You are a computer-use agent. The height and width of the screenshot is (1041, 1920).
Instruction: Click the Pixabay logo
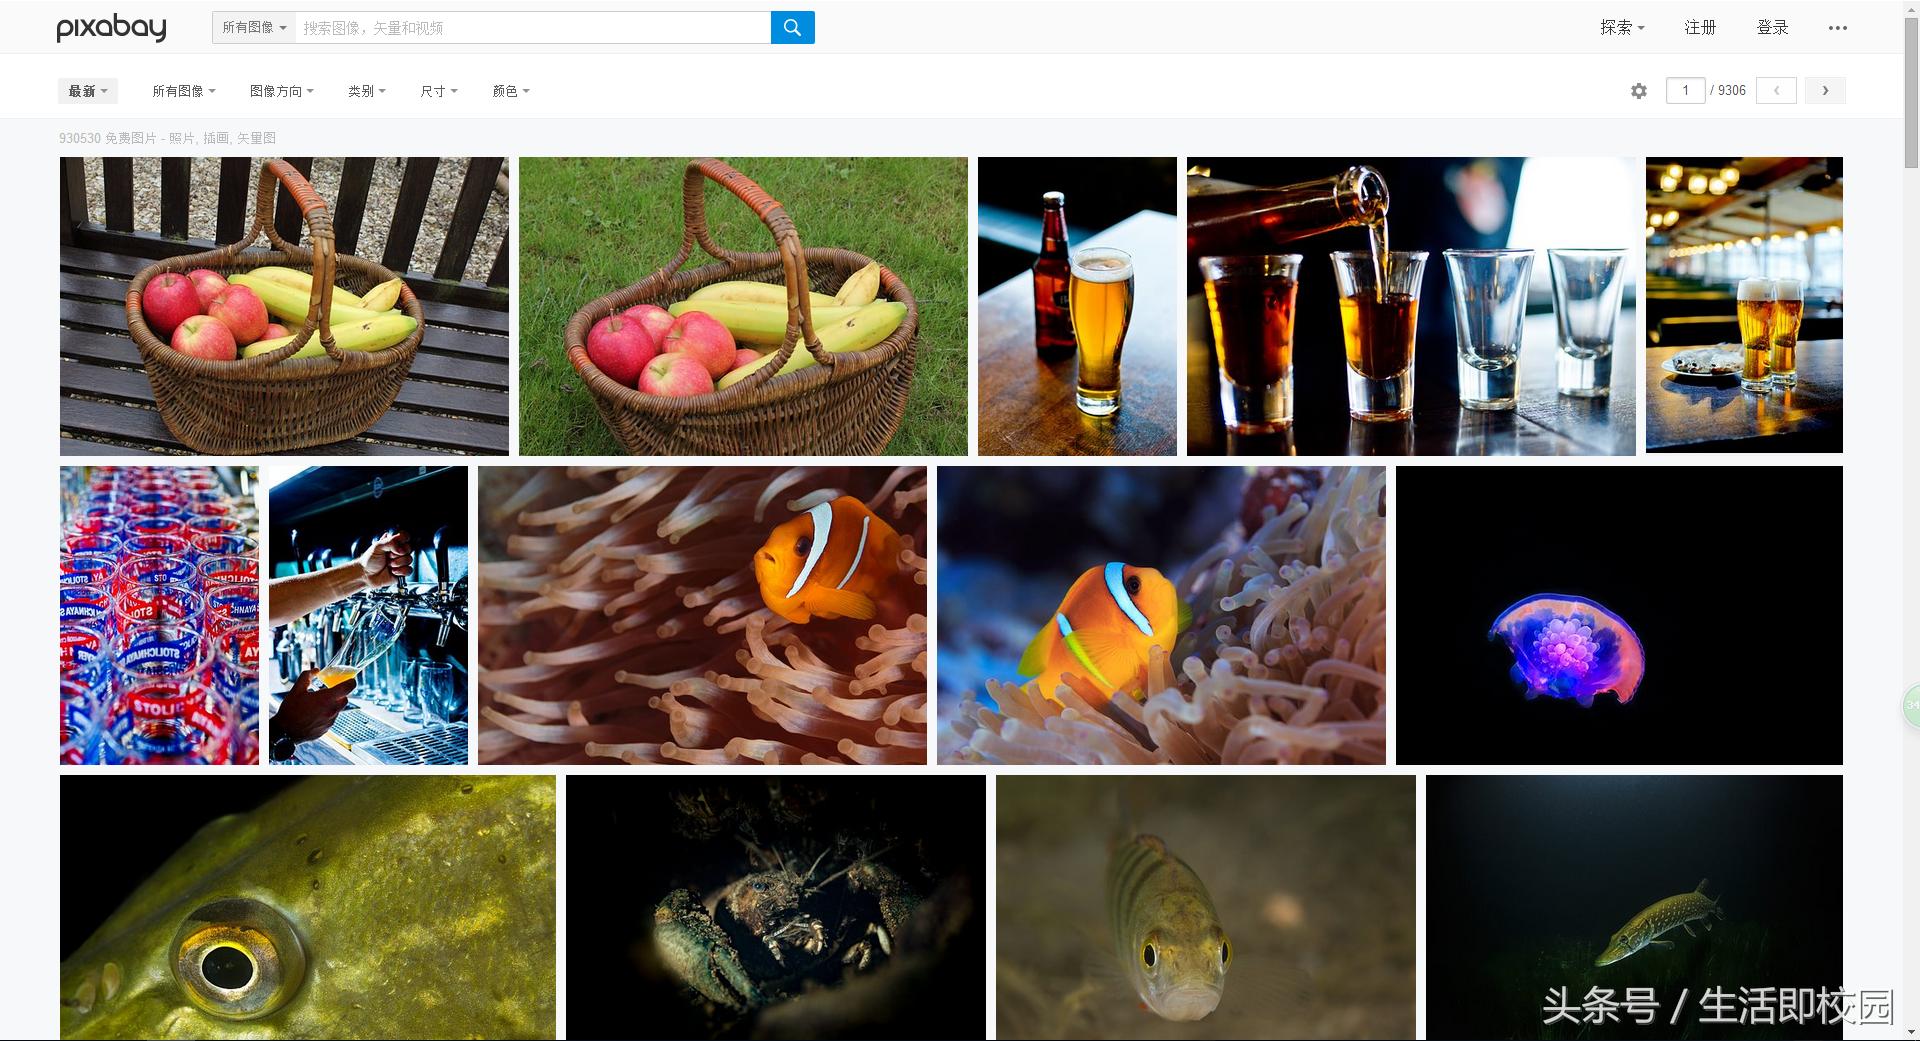click(111, 28)
